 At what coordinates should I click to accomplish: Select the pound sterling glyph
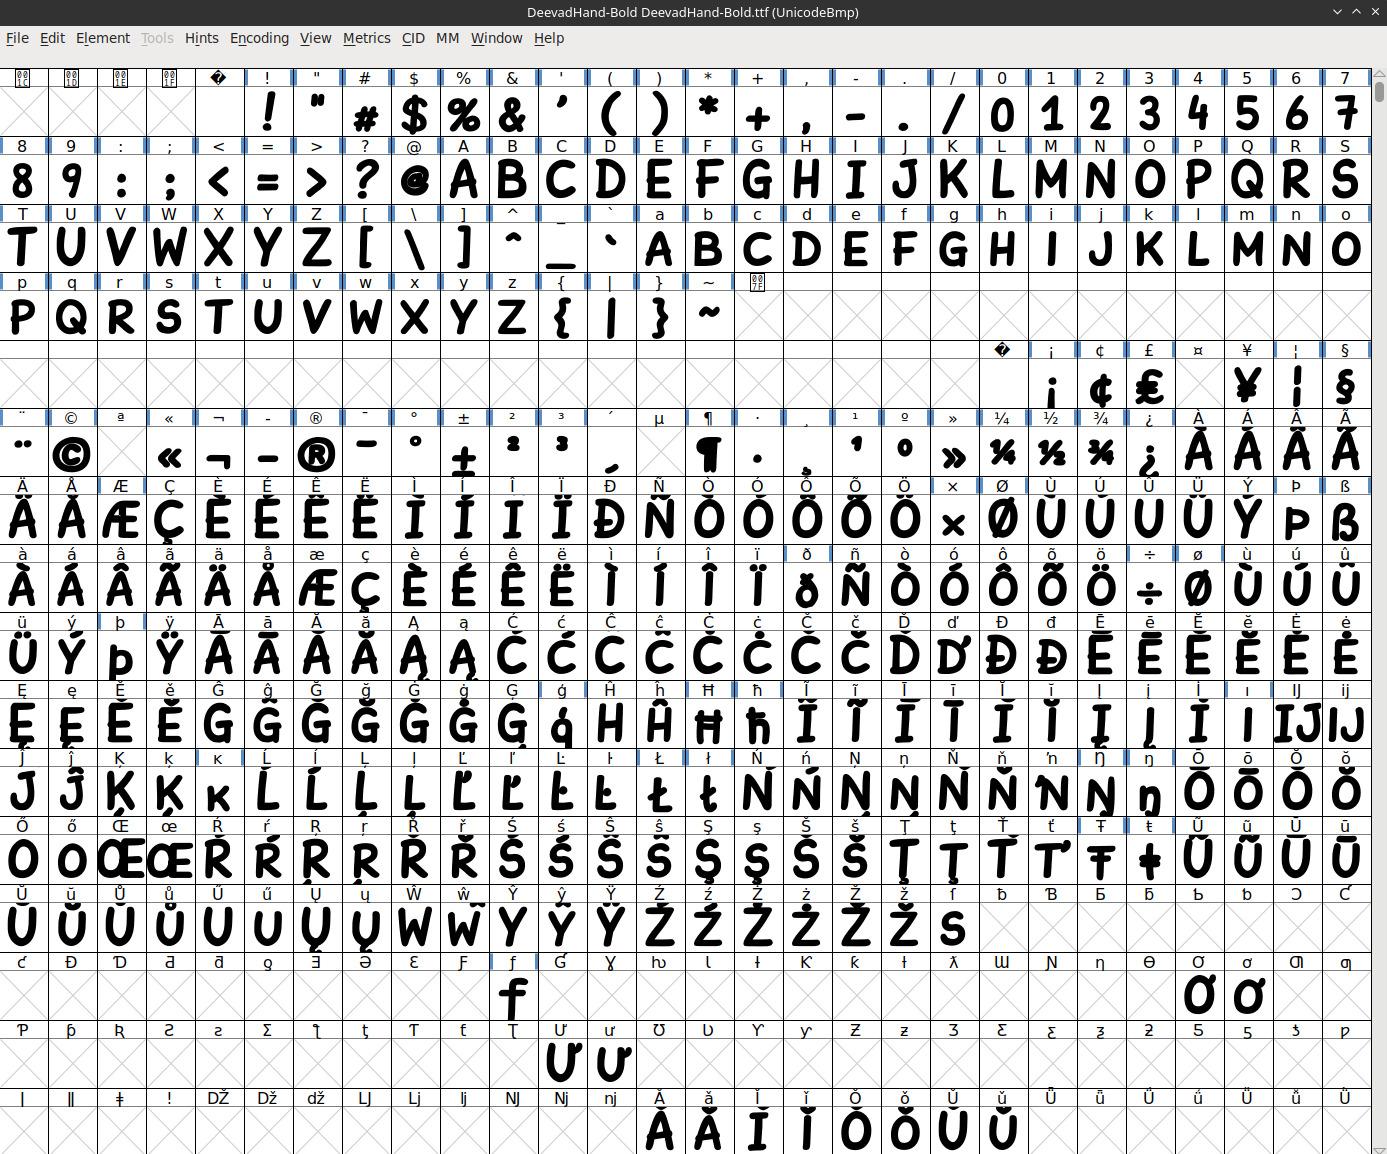pyautogui.click(x=1149, y=386)
